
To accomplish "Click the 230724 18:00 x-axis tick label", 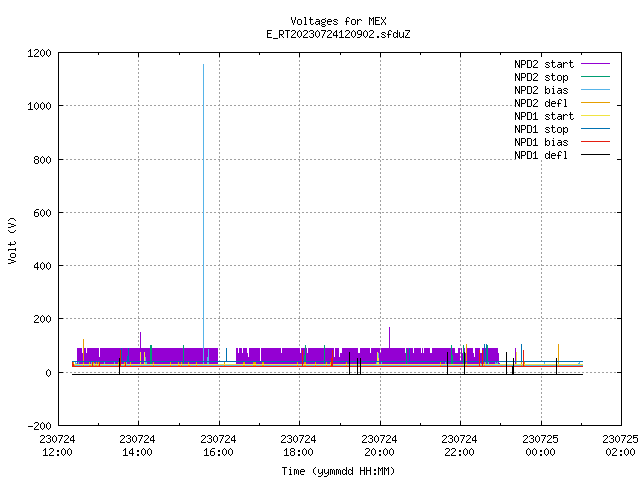I will pos(298,446).
